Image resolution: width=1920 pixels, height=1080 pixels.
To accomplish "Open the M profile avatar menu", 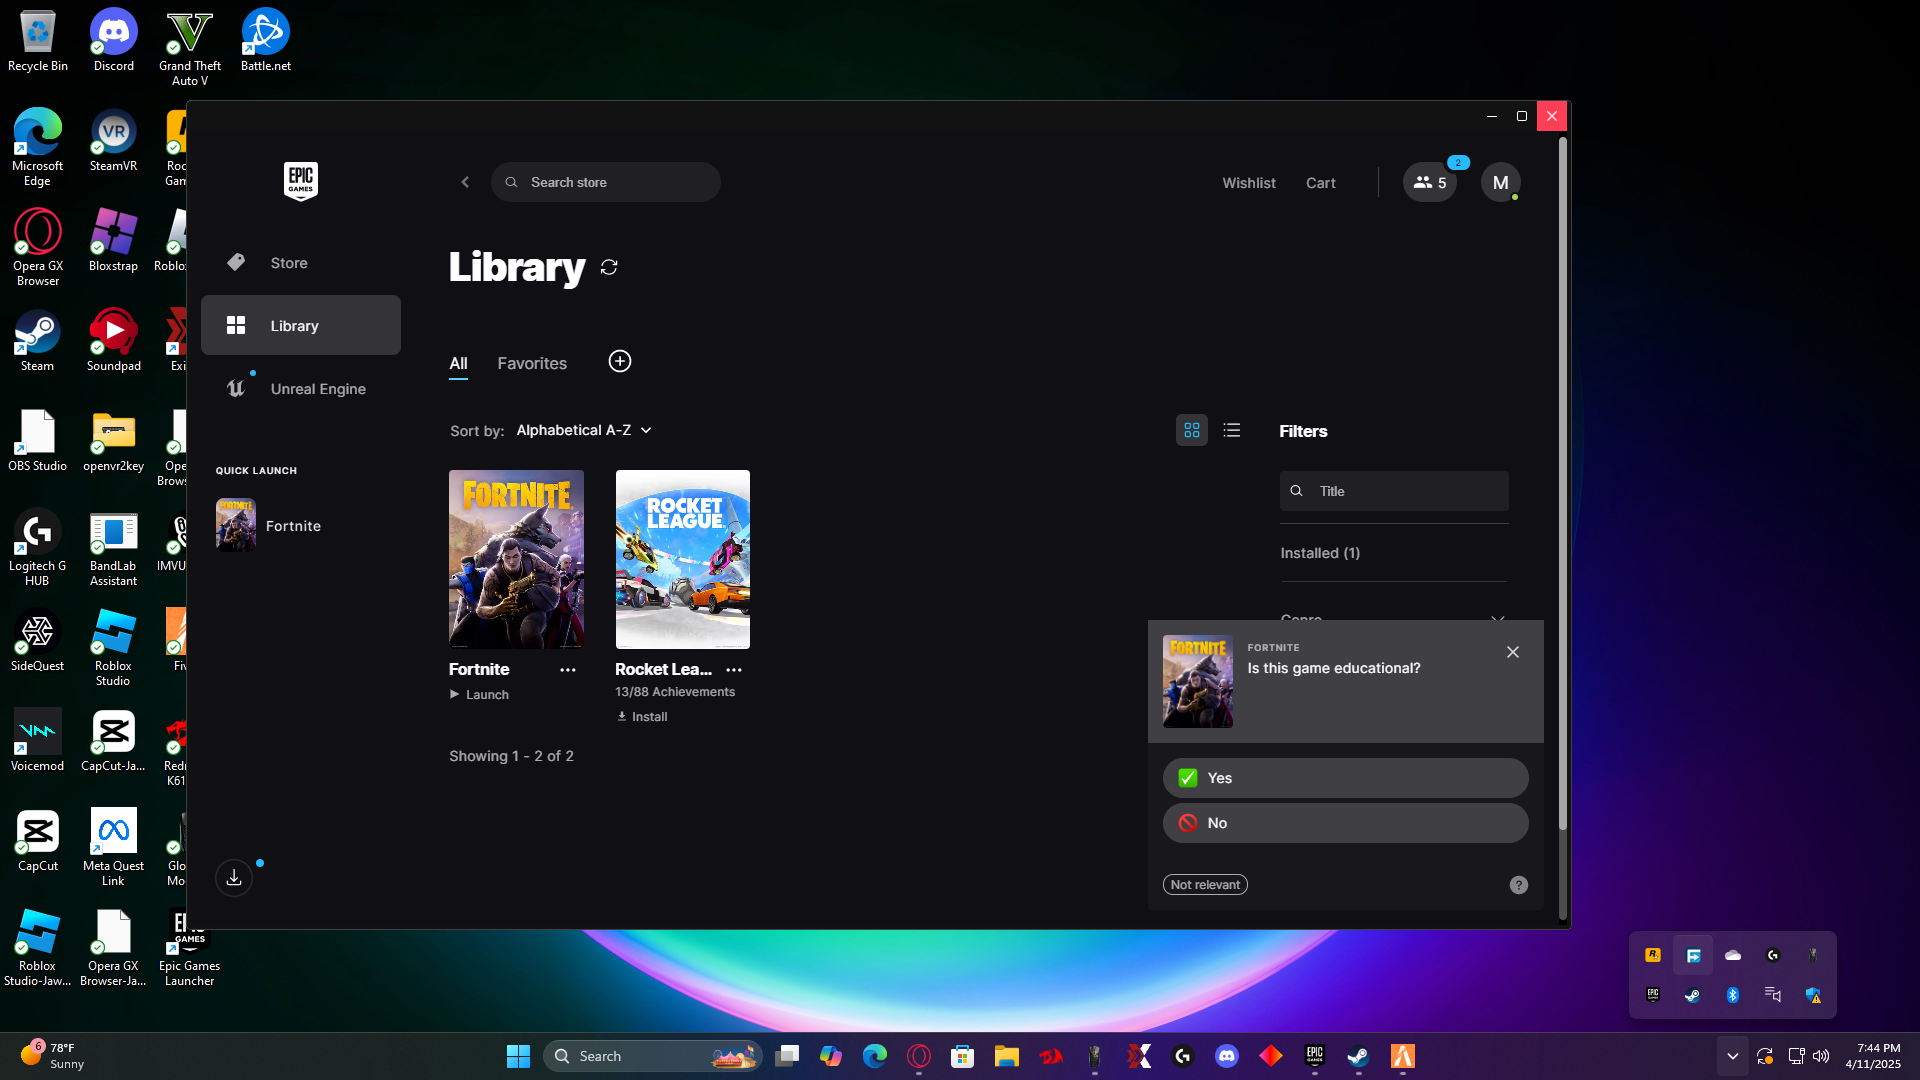I will point(1501,182).
